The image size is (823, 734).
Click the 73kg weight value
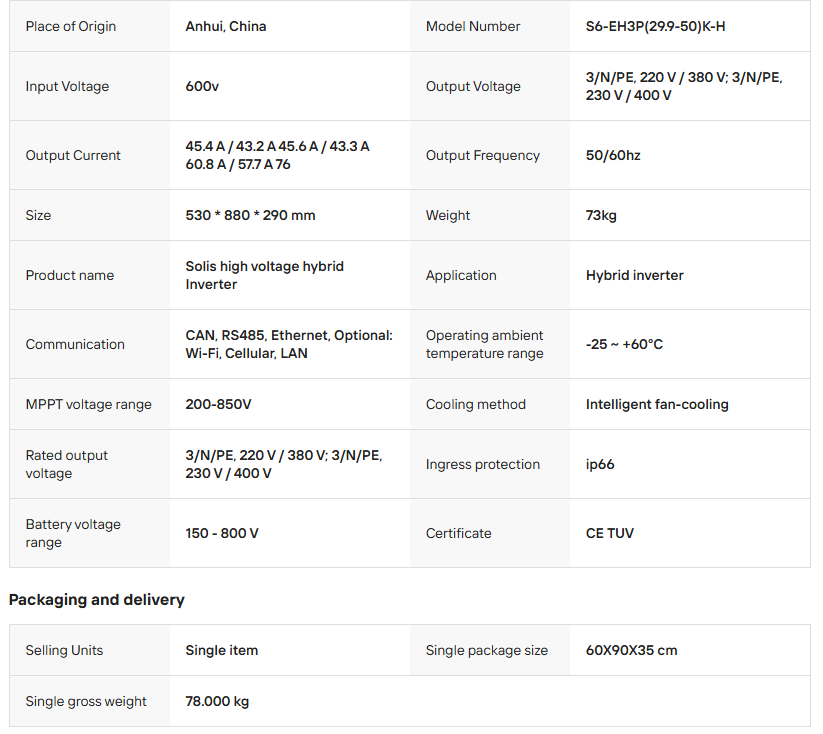pos(601,215)
